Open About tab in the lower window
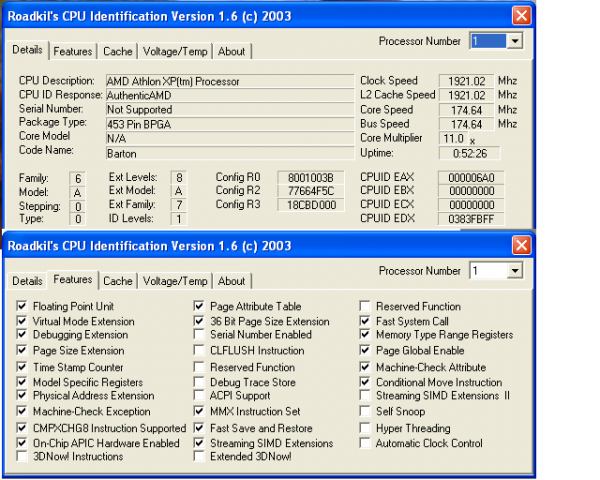600x480 pixels. pos(231,281)
